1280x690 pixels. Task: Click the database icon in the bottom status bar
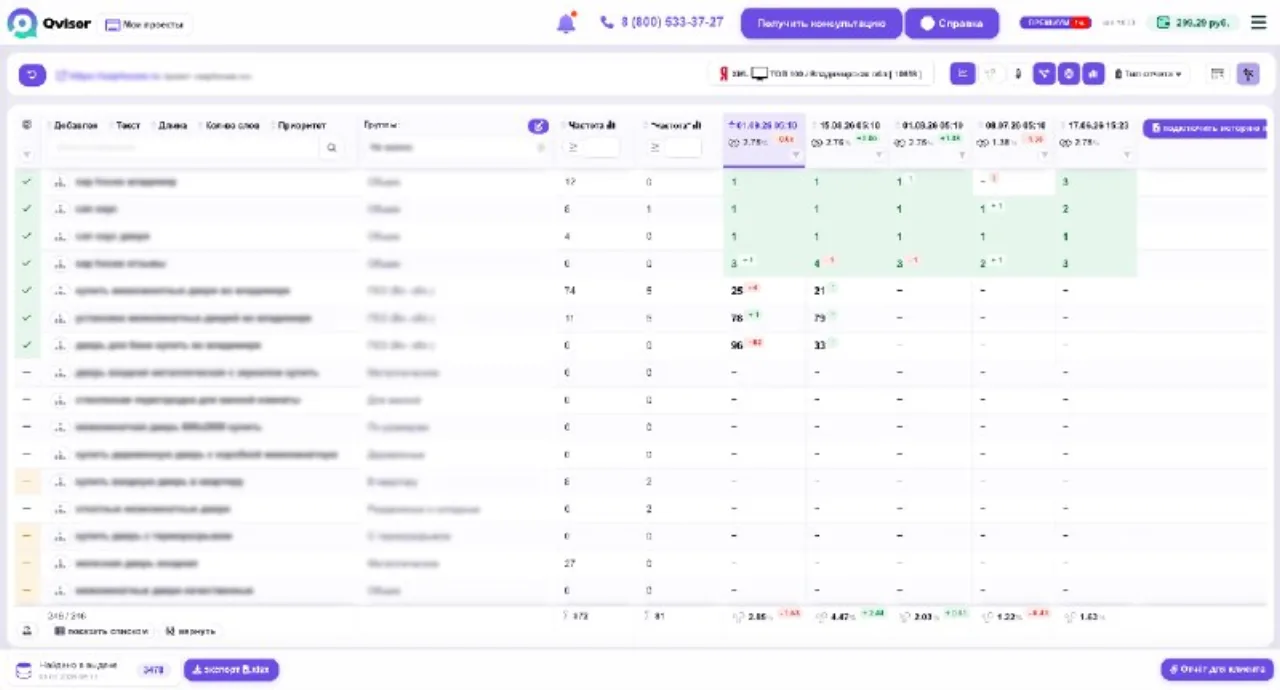24,670
